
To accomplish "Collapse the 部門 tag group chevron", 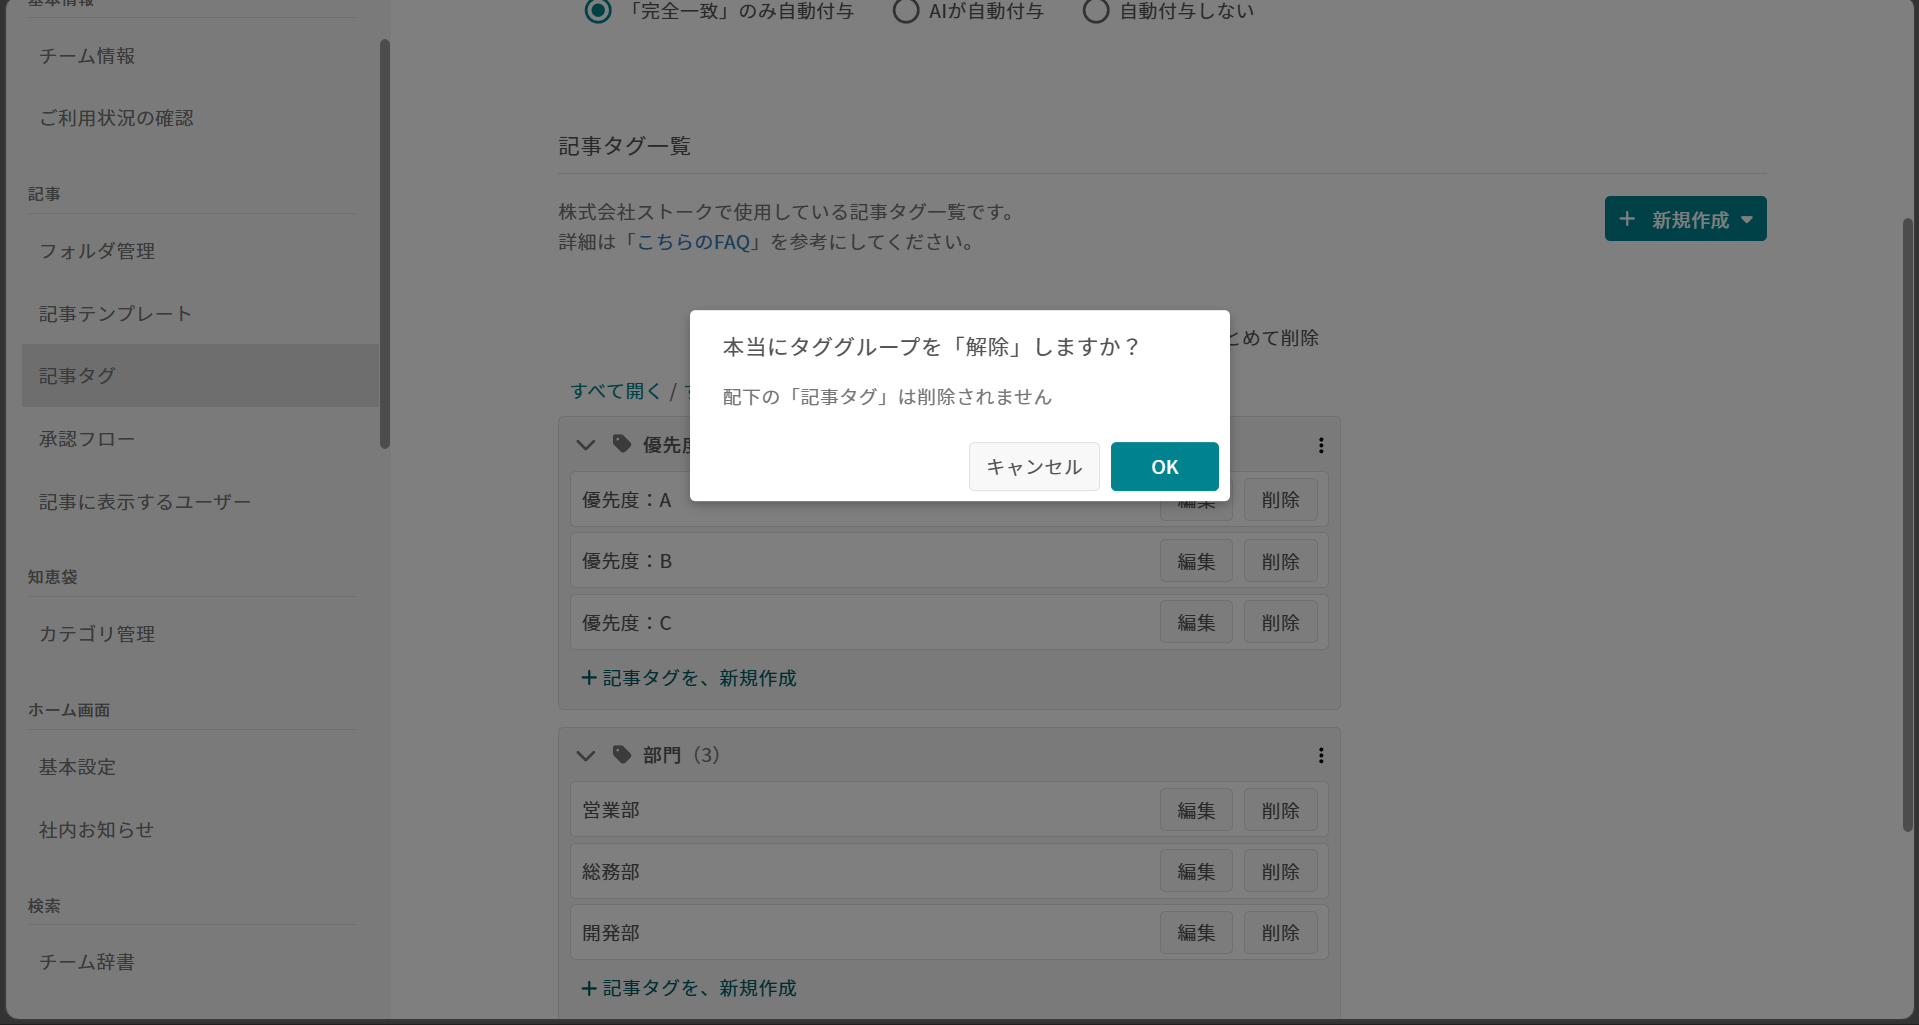I will (586, 755).
